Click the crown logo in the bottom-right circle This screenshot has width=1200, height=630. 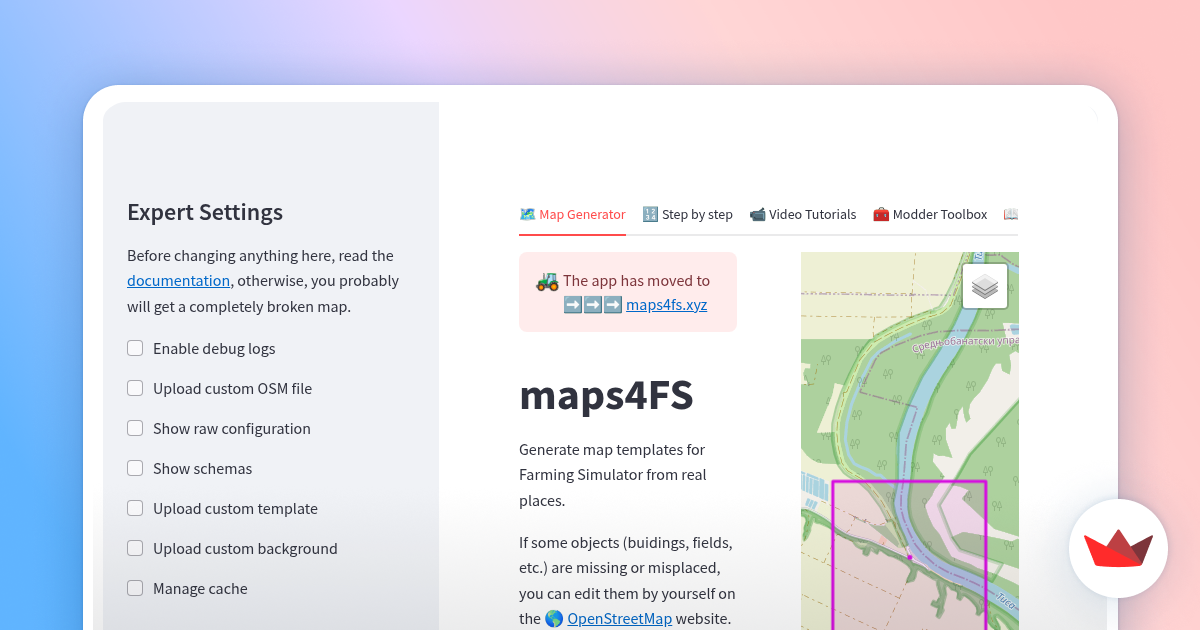[1118, 549]
